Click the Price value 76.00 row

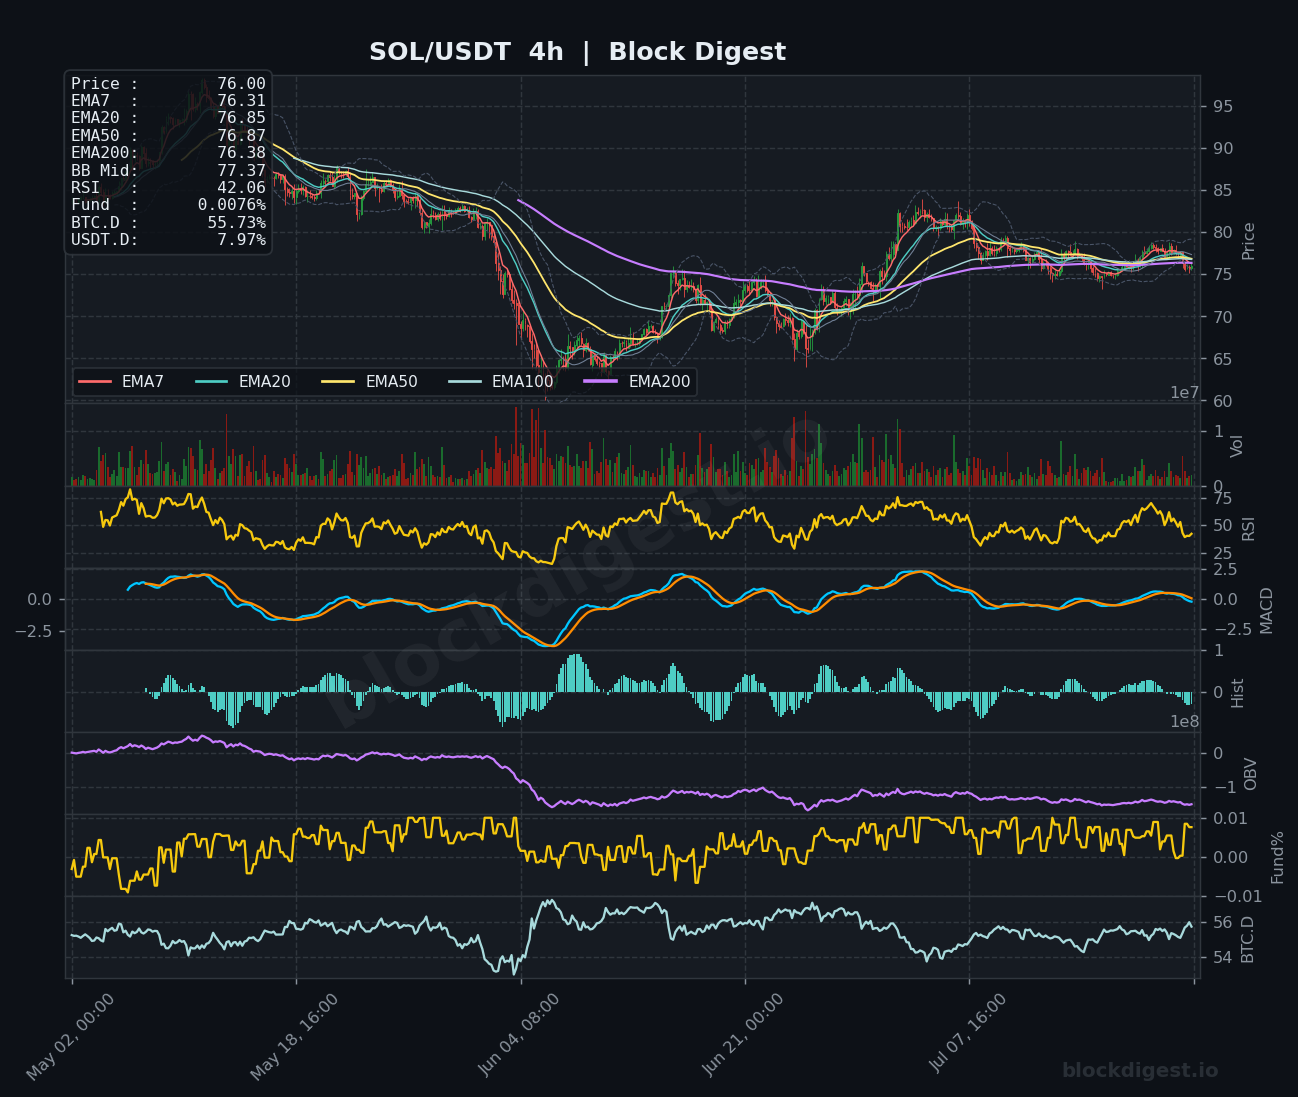(x=168, y=84)
